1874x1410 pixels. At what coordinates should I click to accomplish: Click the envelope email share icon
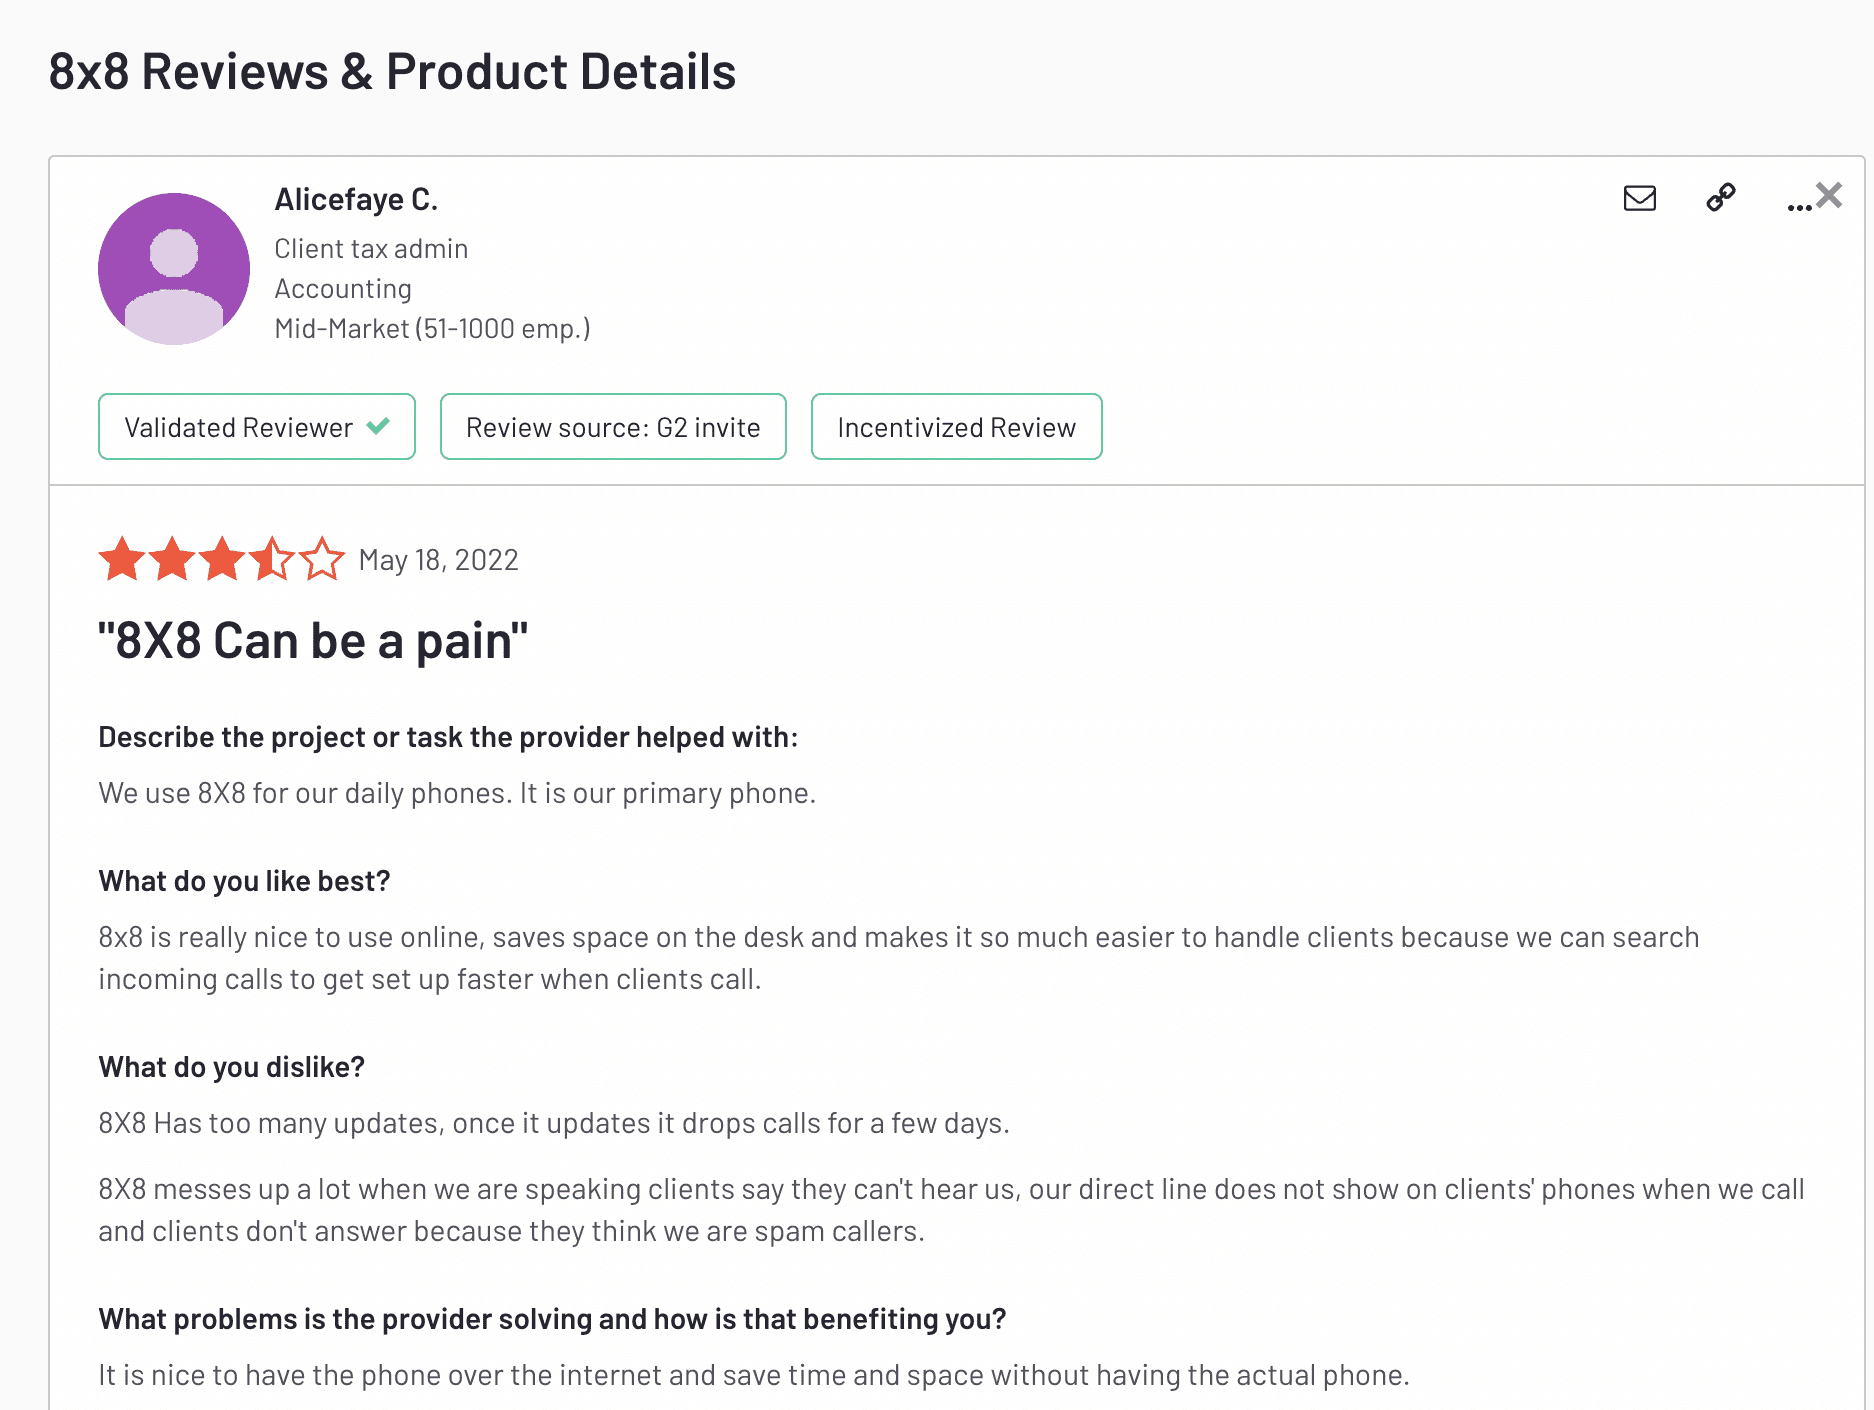[x=1639, y=198]
